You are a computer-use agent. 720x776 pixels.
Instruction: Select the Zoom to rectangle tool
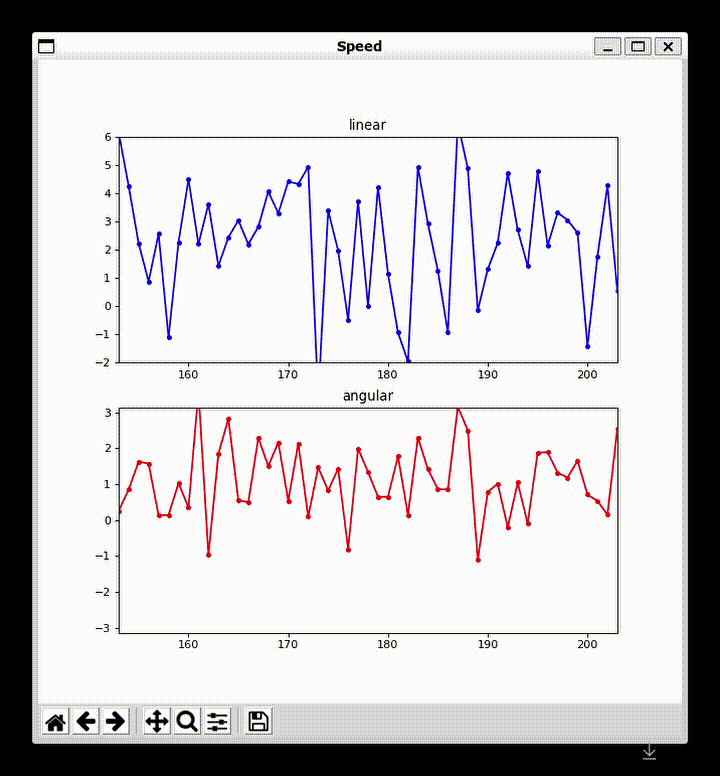(x=187, y=721)
